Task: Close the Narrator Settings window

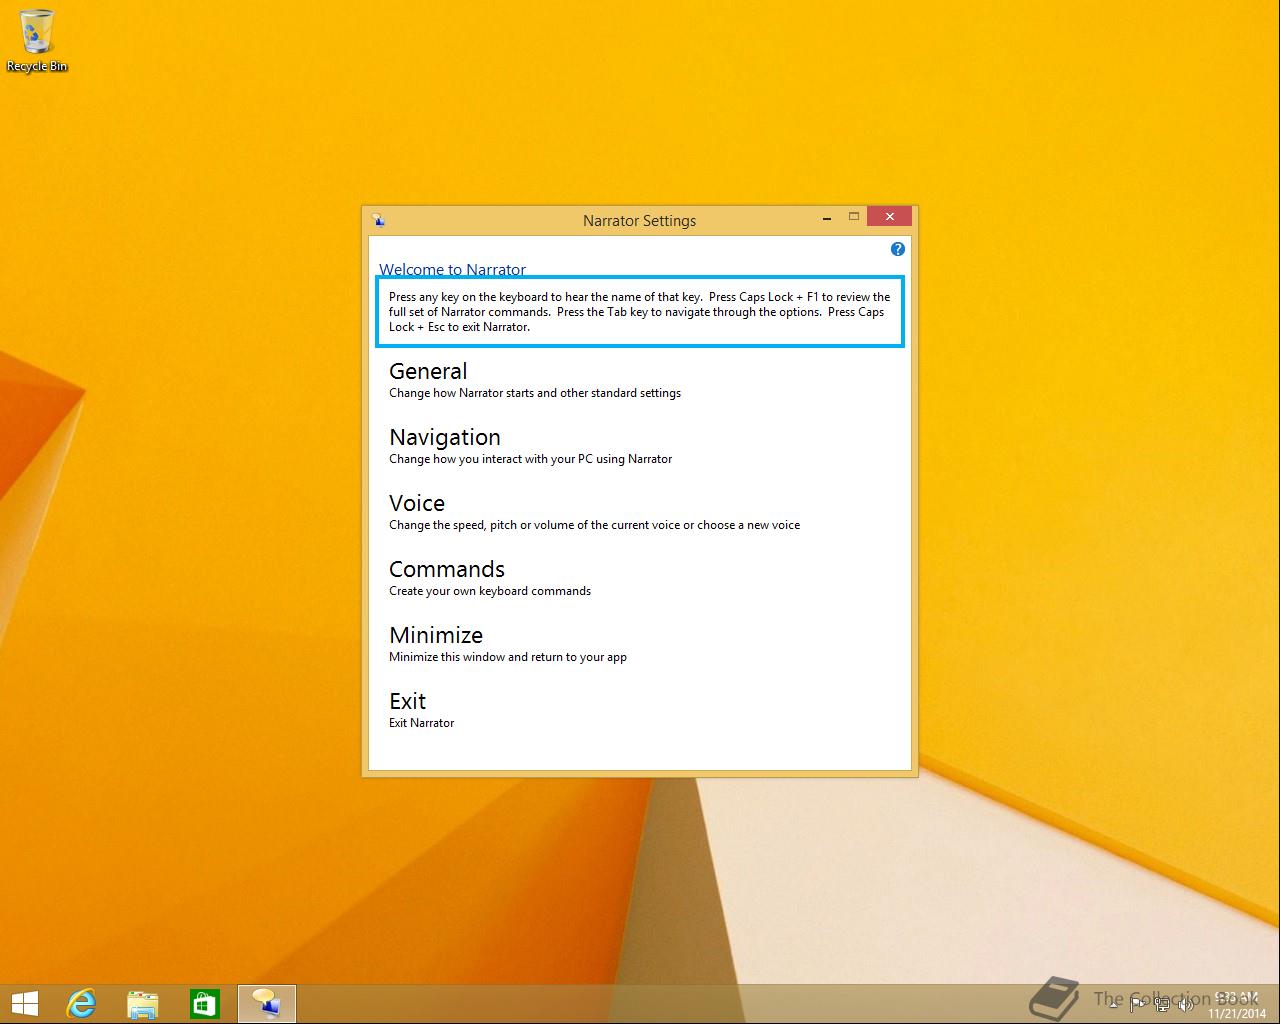Action: [889, 216]
